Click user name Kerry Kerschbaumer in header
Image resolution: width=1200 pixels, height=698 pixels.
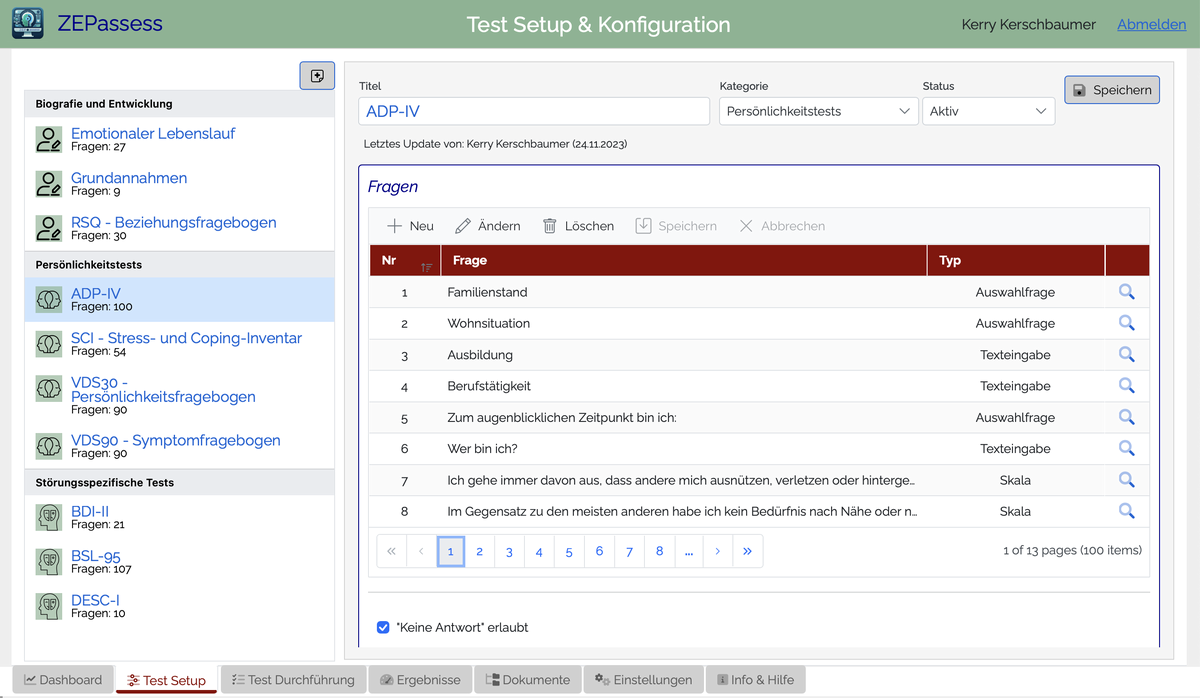pos(1028,24)
